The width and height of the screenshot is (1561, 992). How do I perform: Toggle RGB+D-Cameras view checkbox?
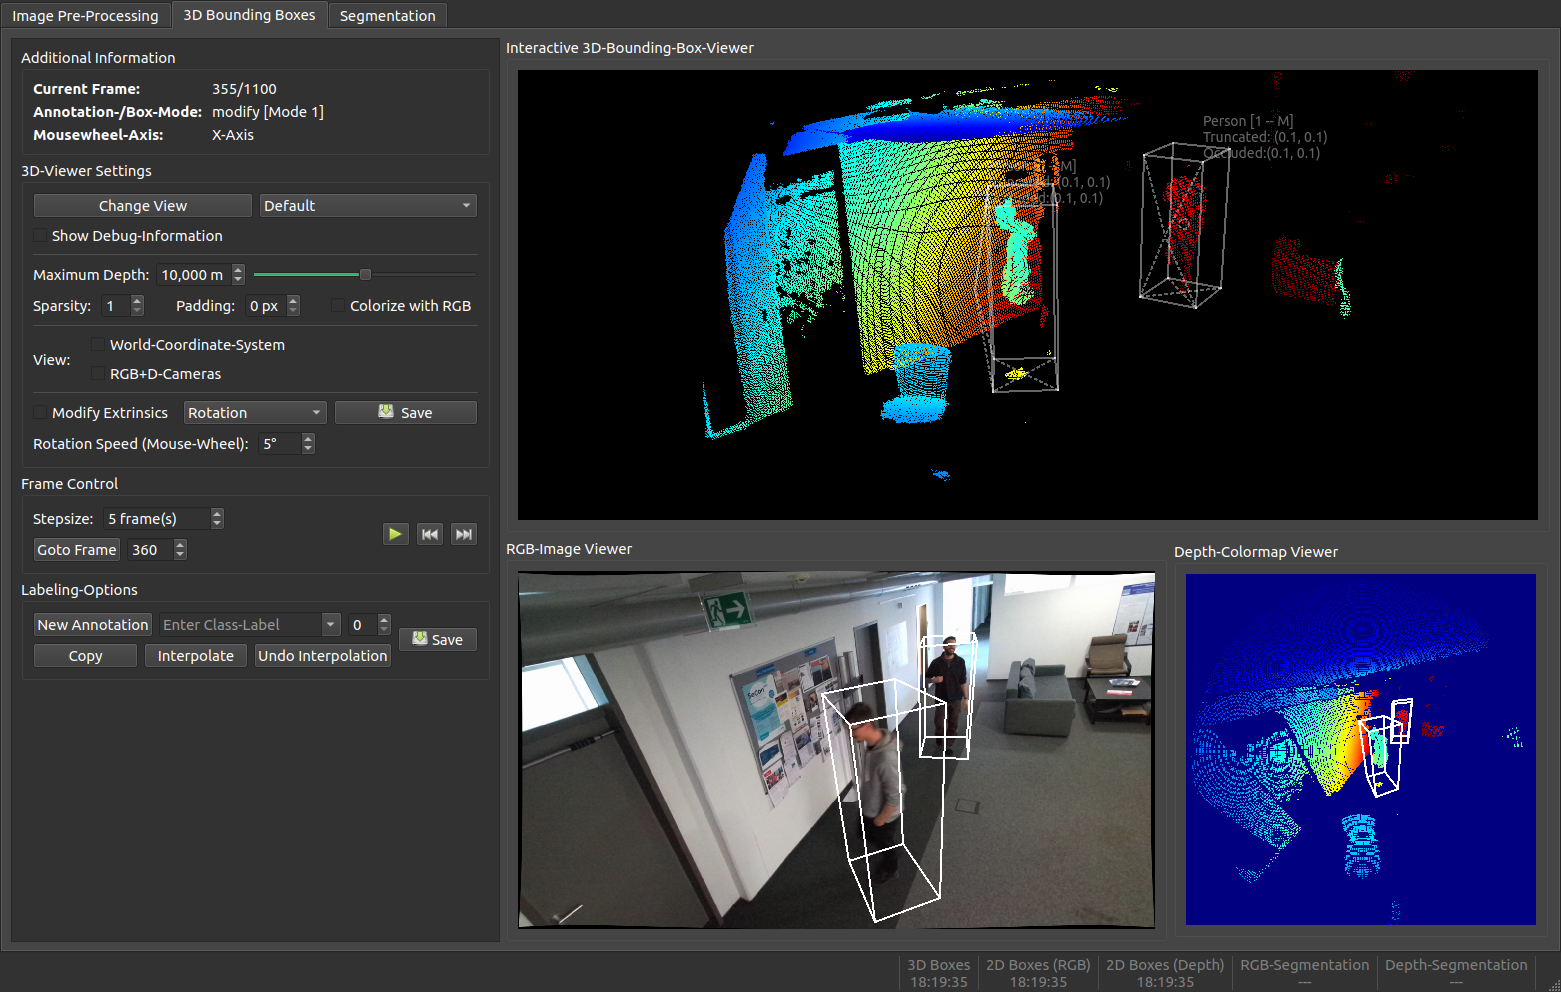tap(98, 374)
